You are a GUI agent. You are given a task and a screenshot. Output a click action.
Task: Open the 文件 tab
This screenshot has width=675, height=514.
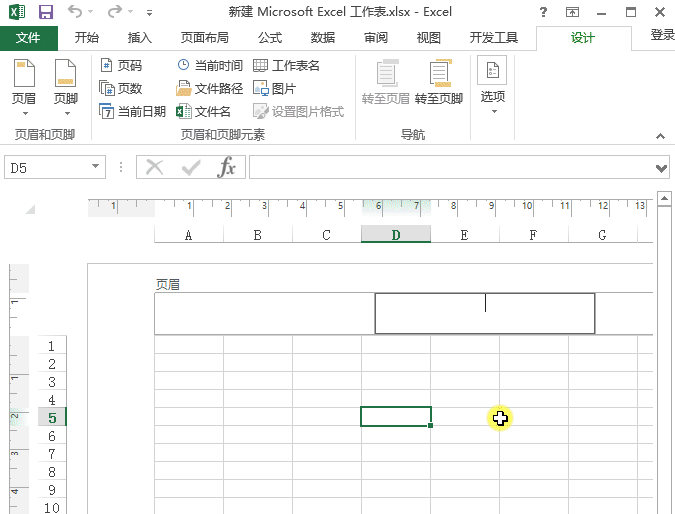28,38
